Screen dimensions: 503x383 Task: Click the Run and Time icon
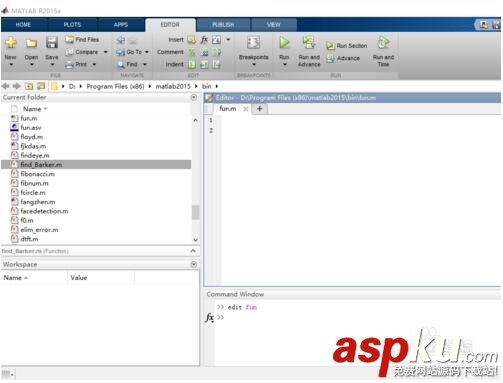click(383, 43)
